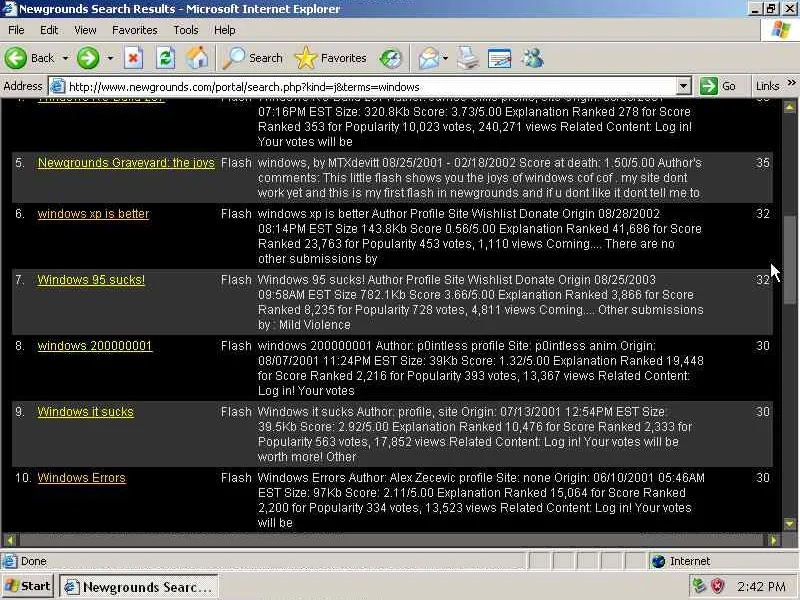Stop page loading with red X icon
This screenshot has width=800, height=600.
tap(133, 58)
